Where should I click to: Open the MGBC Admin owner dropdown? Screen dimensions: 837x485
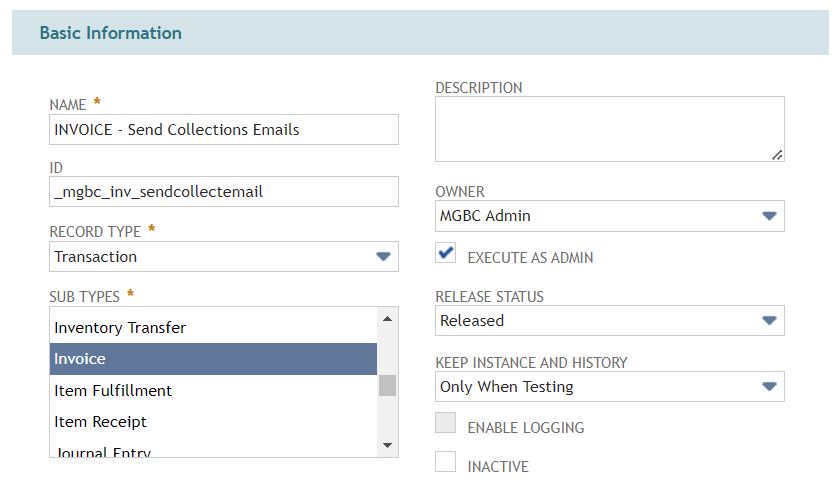click(610, 216)
